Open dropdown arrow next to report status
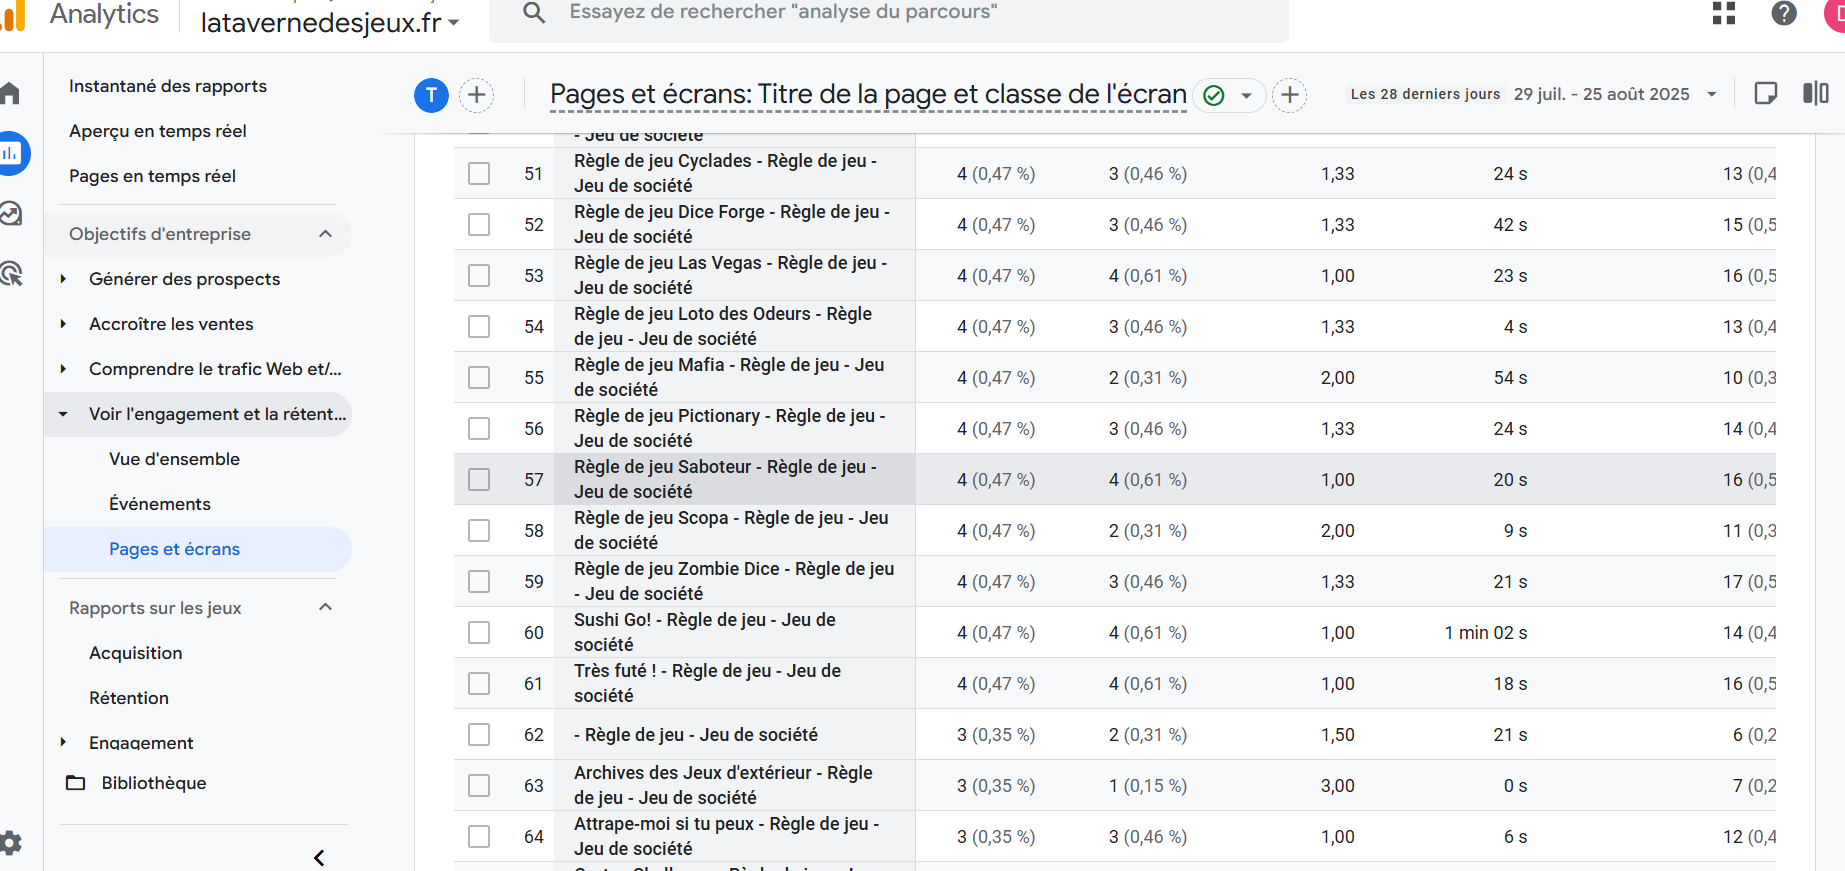The width and height of the screenshot is (1845, 871). tap(1246, 96)
